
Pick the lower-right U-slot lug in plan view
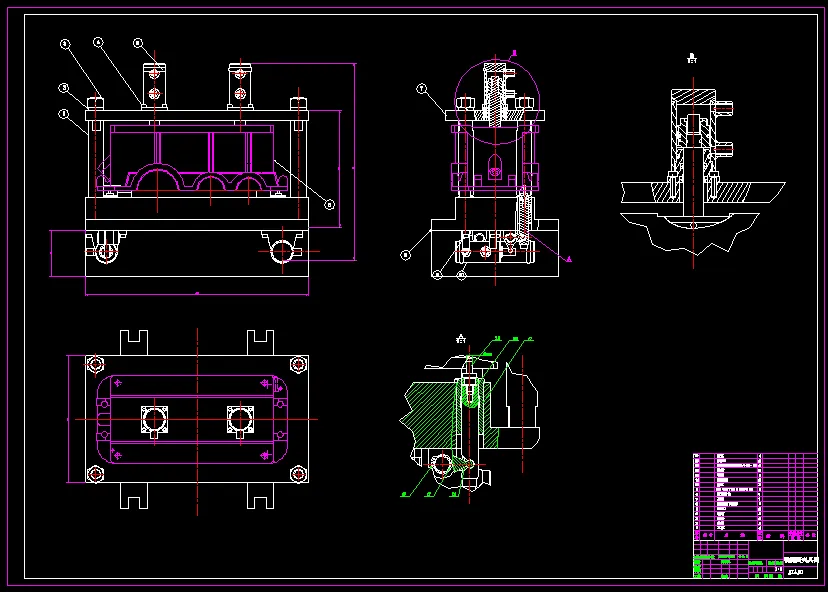click(261, 495)
